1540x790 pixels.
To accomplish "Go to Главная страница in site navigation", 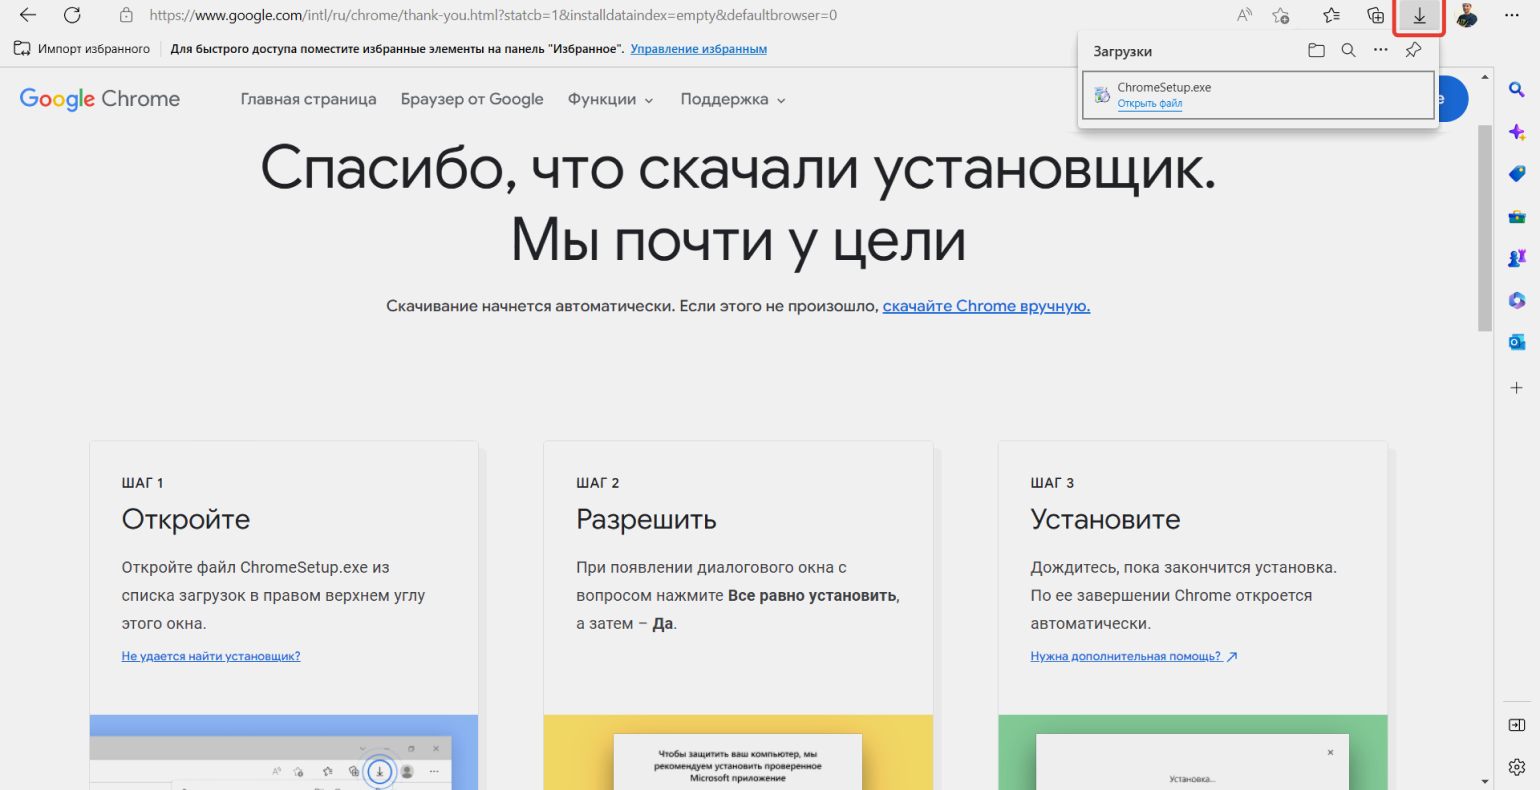I will coord(309,99).
